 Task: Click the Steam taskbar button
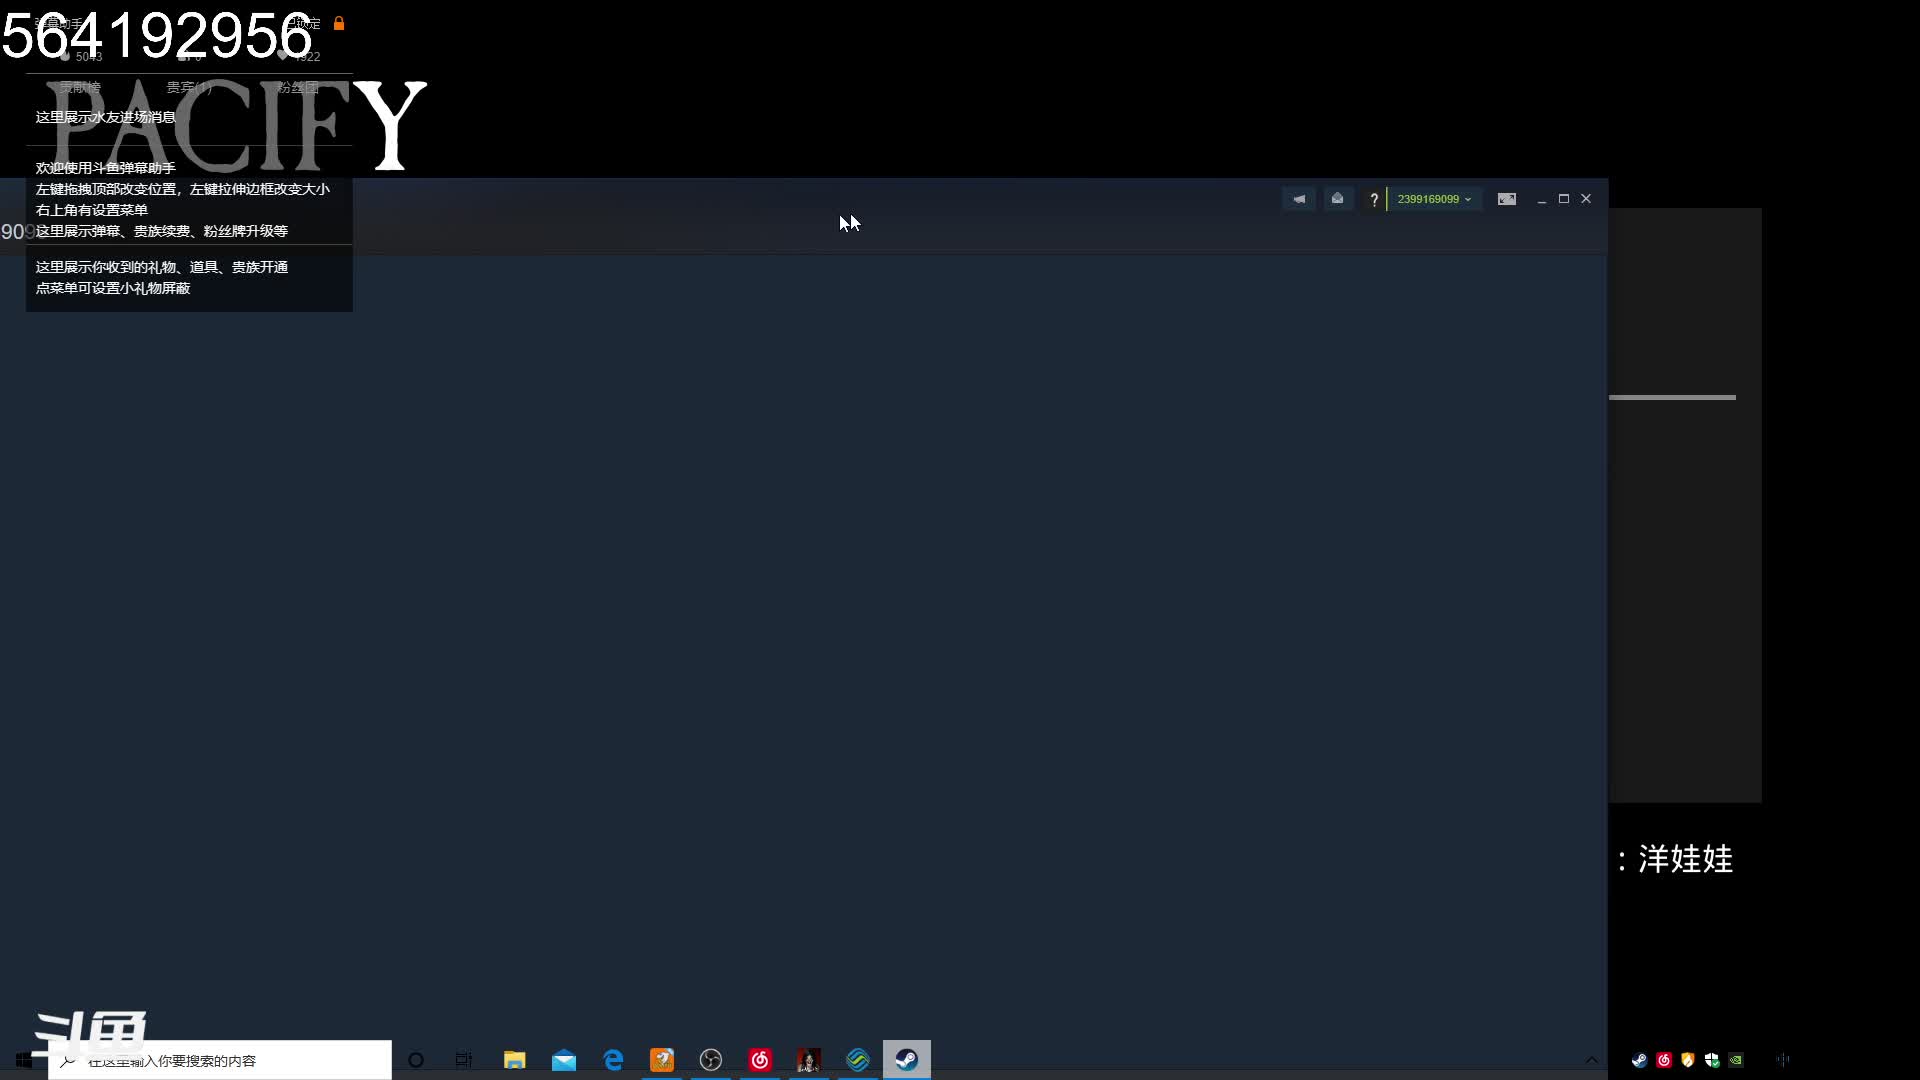907,1060
